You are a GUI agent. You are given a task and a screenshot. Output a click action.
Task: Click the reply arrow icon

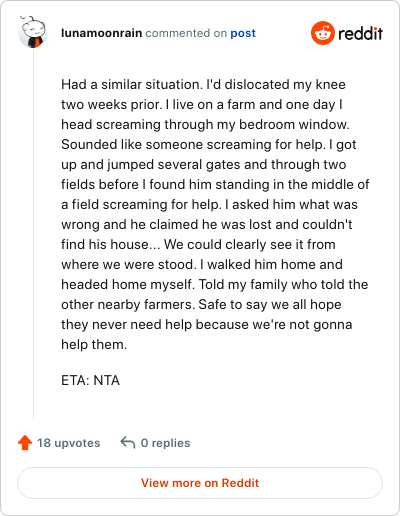click(128, 443)
